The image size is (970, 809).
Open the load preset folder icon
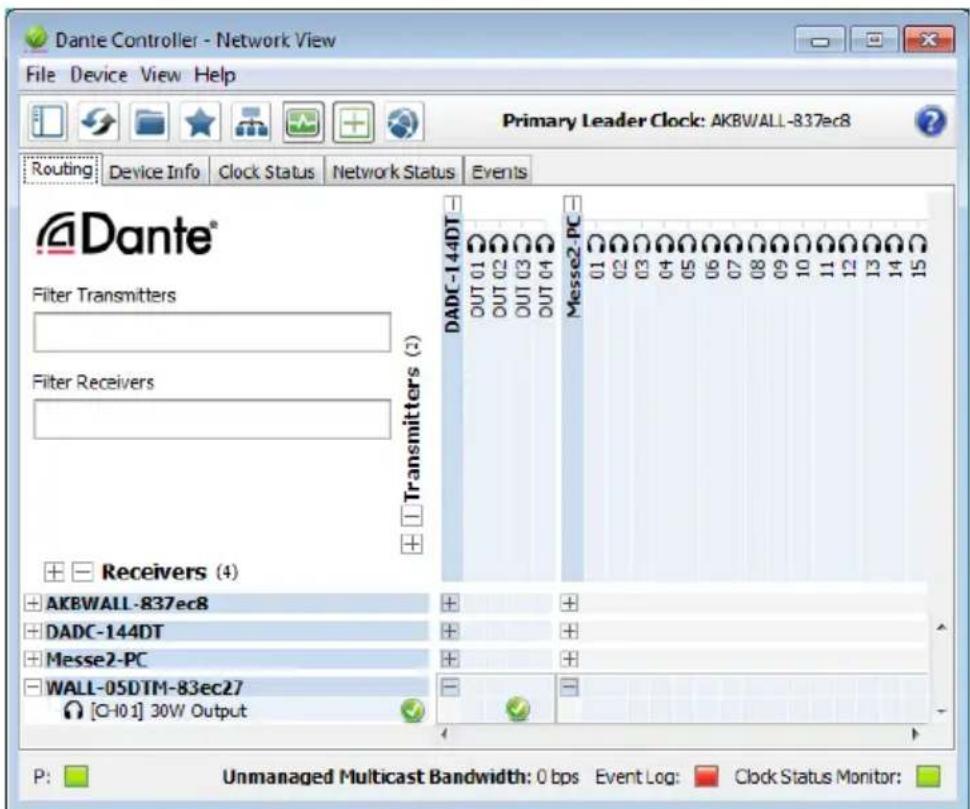[x=150, y=122]
